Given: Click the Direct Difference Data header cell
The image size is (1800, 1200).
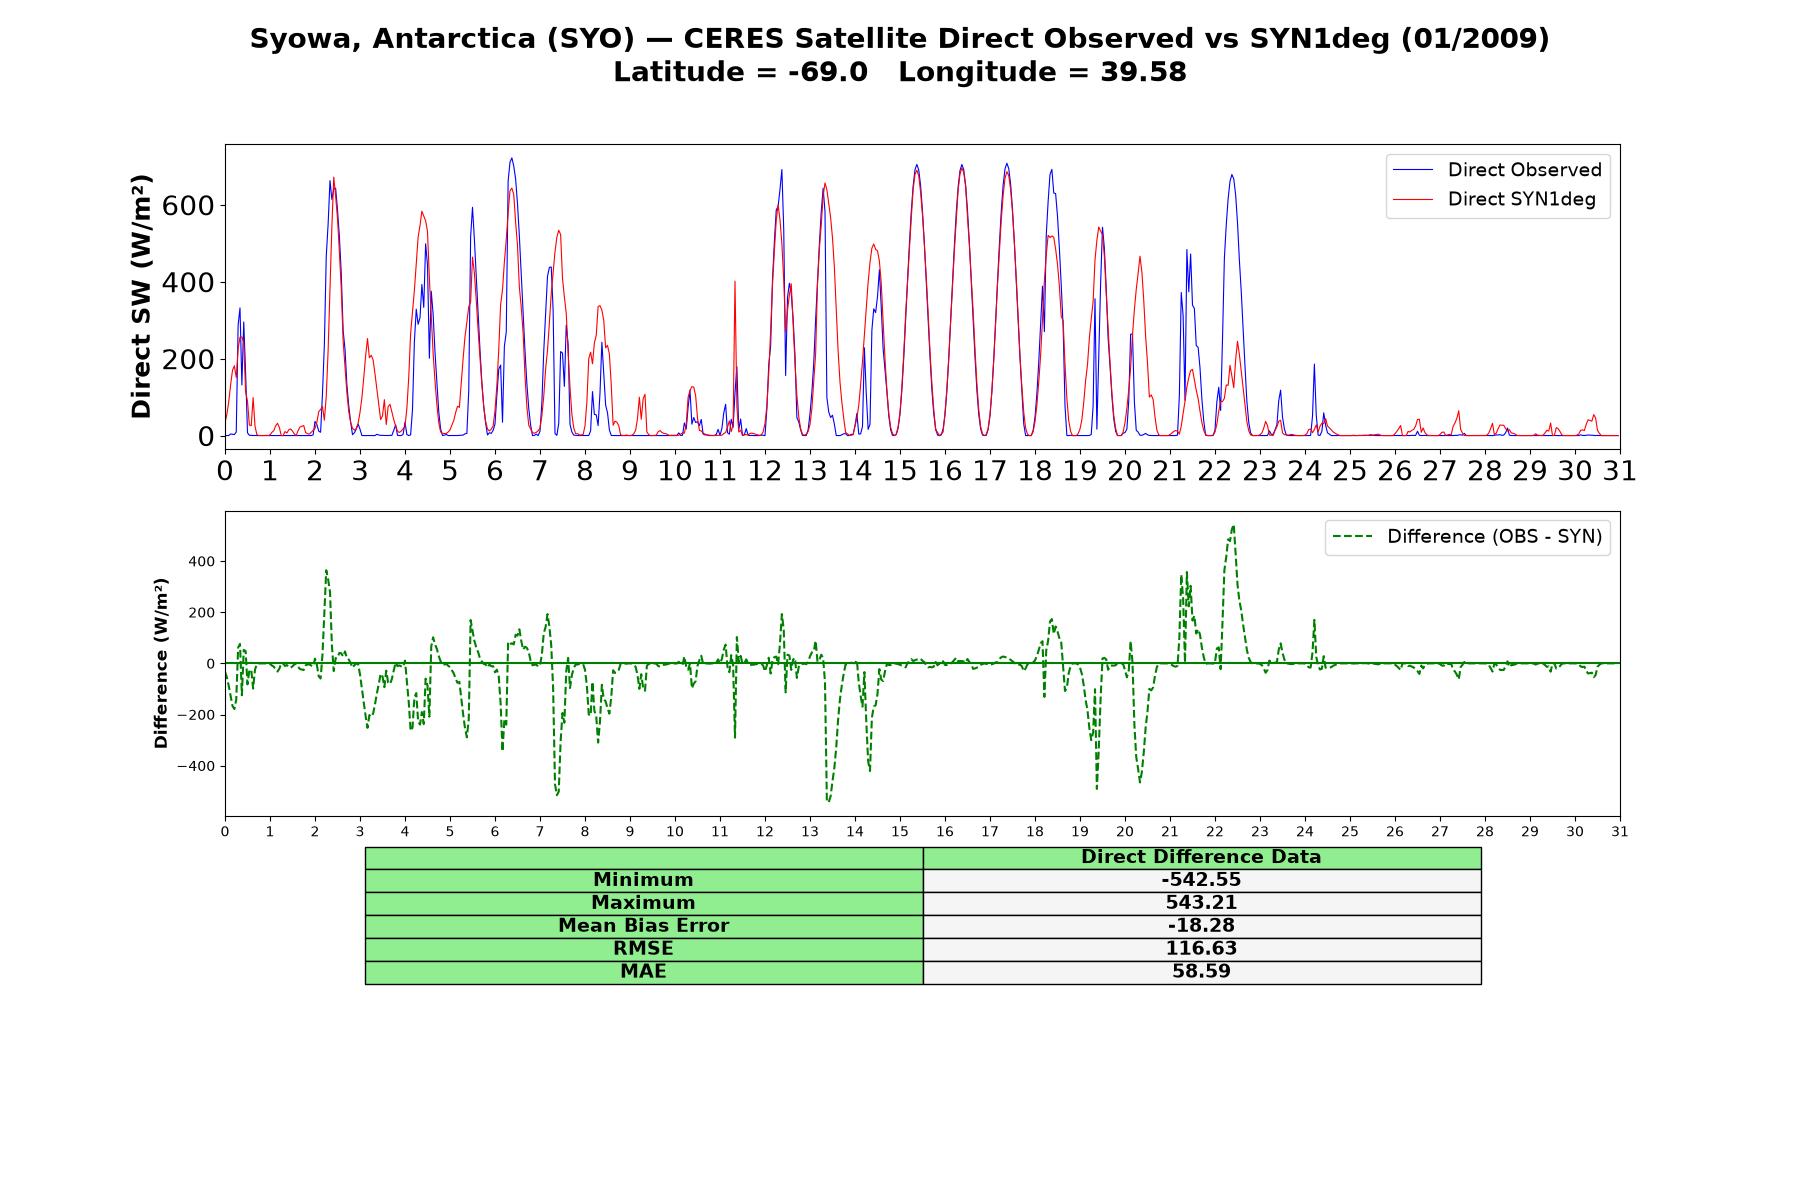Looking at the screenshot, I should pos(1201,857).
